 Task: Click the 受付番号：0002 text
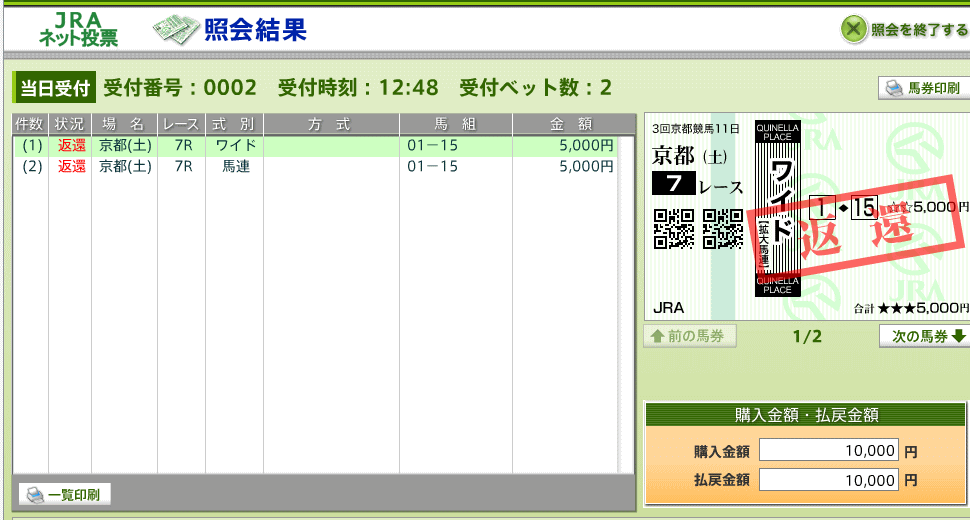coord(180,88)
